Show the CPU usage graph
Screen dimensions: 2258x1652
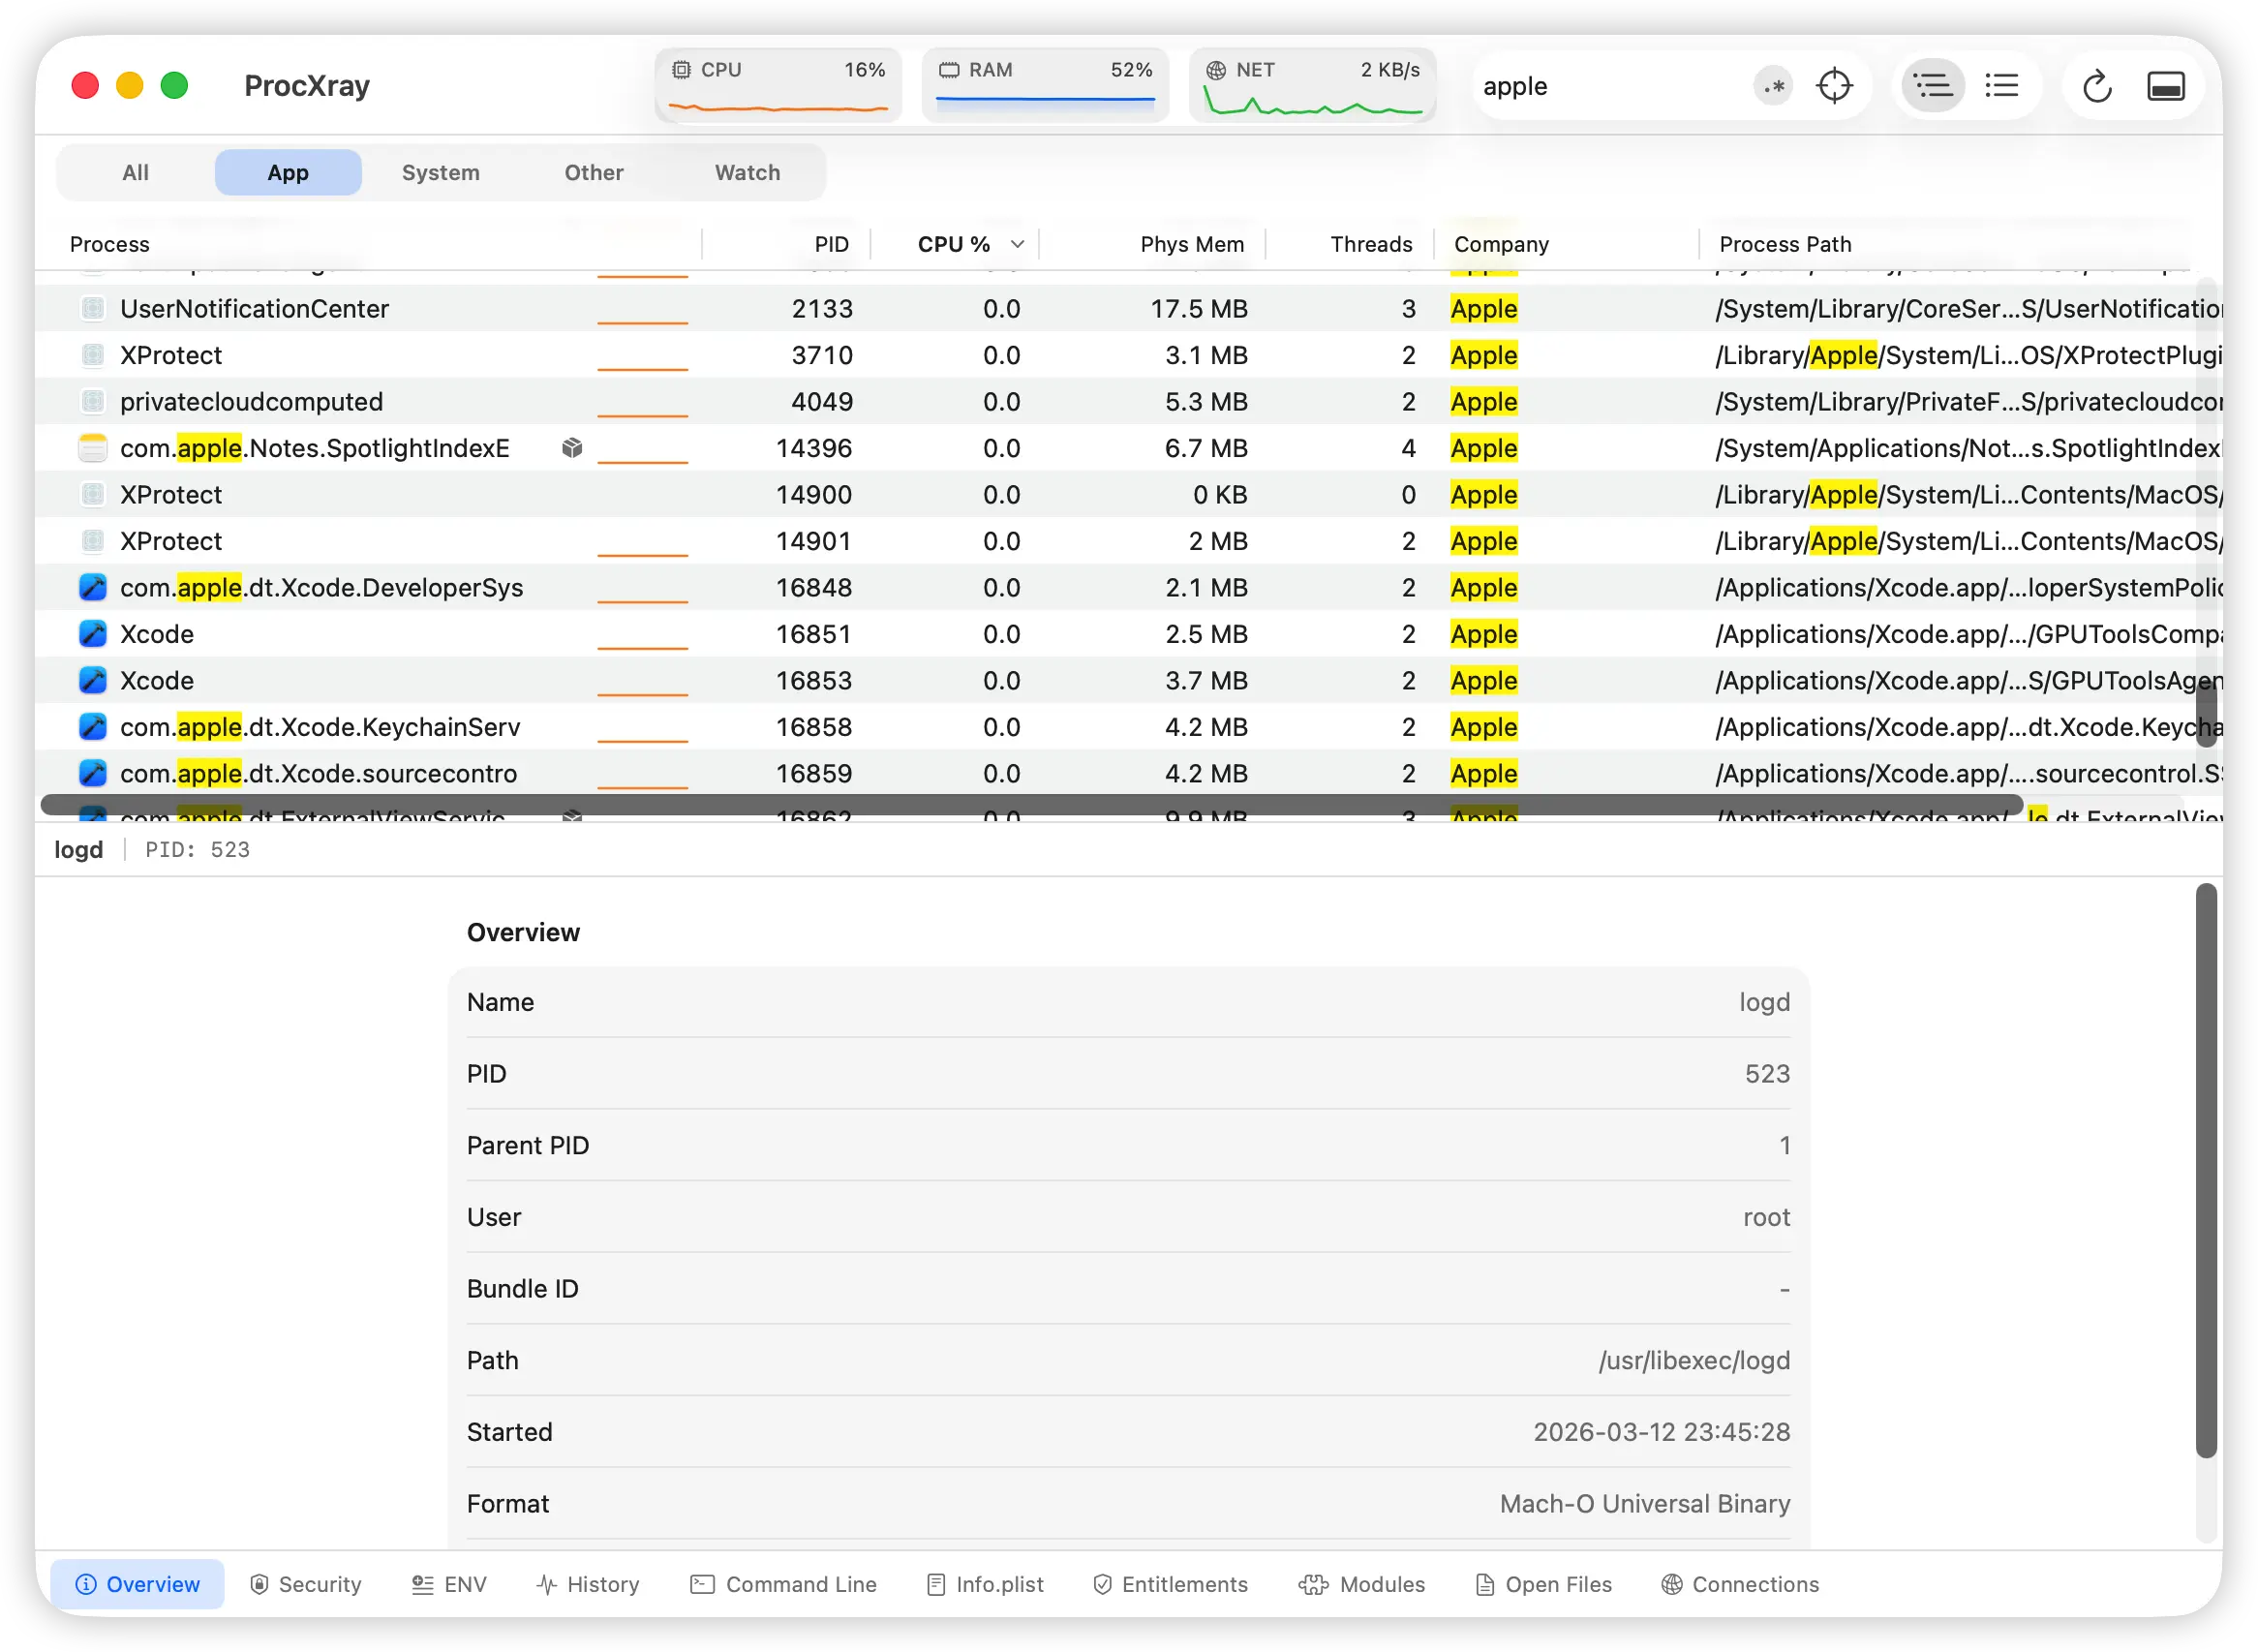778,84
